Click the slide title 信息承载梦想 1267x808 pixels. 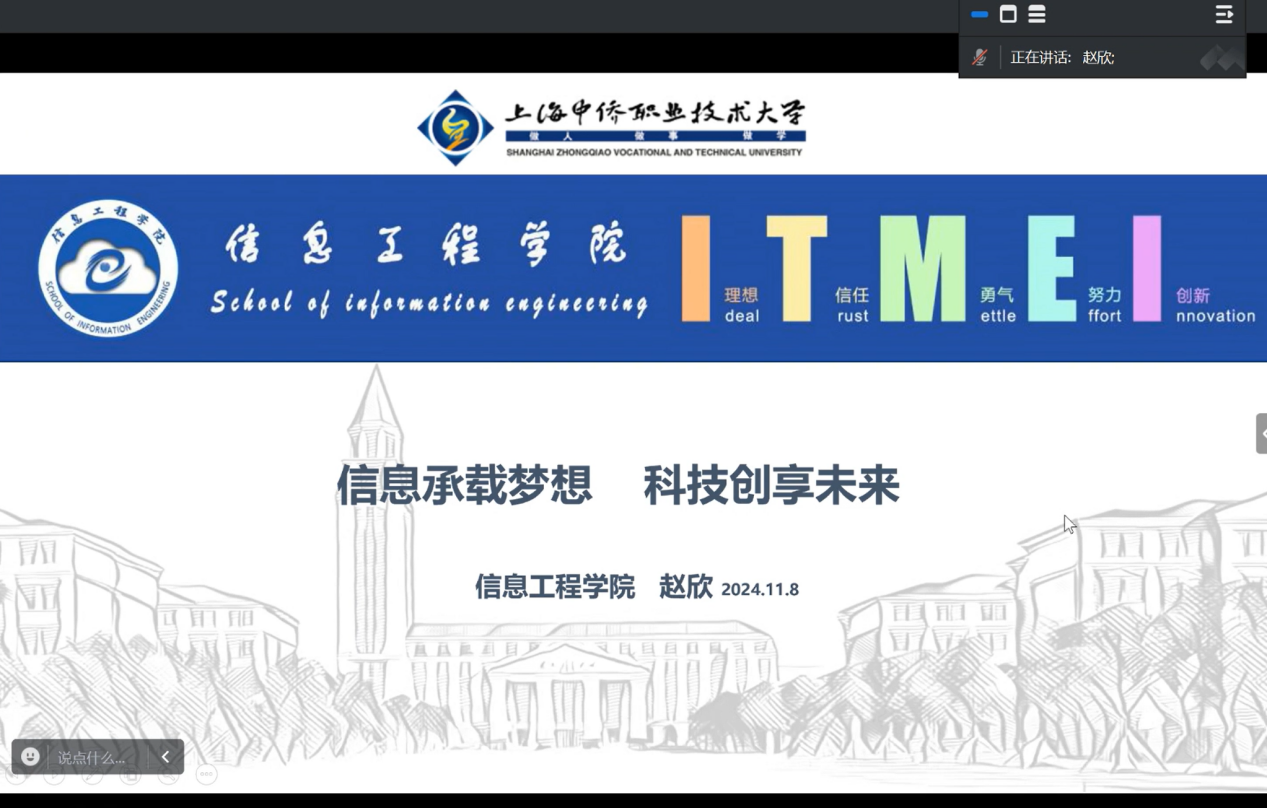464,485
